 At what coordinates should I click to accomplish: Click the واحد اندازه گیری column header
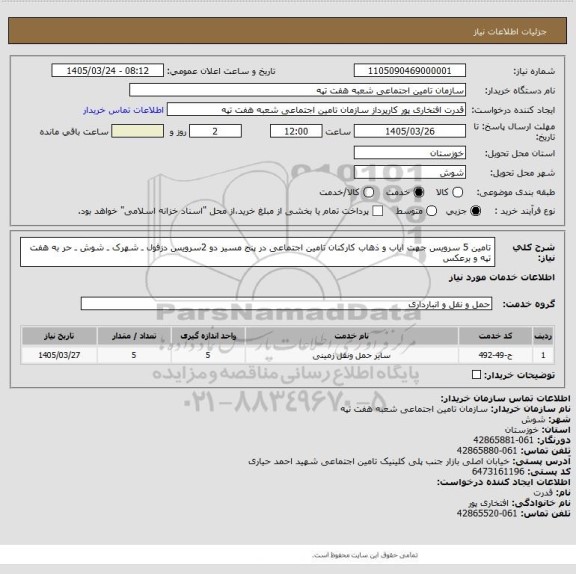click(208, 336)
